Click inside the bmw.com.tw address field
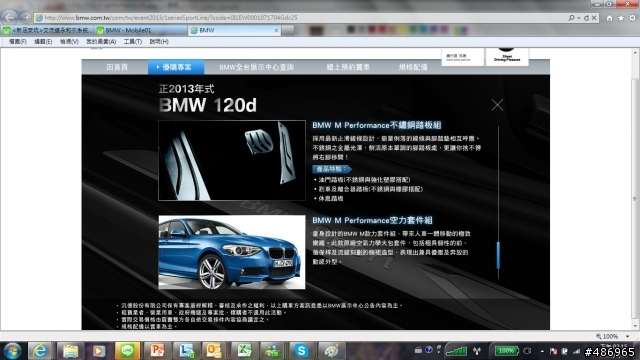Viewport: 640px width, 360px height. tap(300, 18)
